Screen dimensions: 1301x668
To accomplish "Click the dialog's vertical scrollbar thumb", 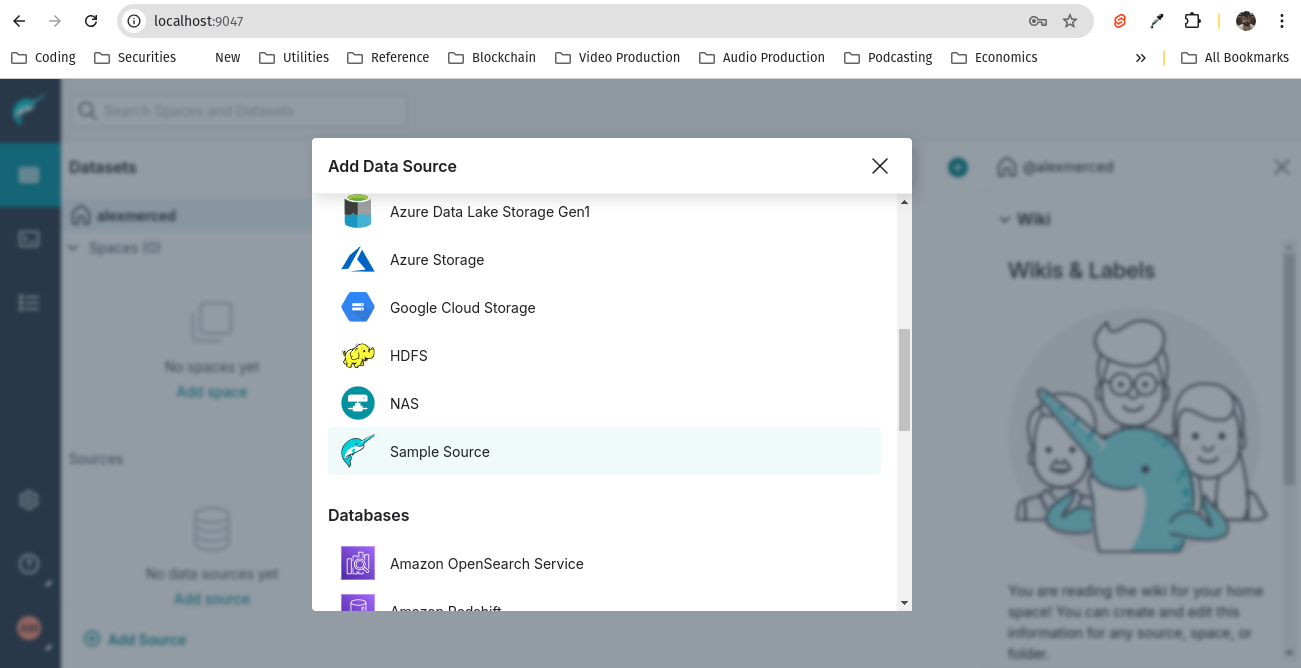I will pos(904,380).
